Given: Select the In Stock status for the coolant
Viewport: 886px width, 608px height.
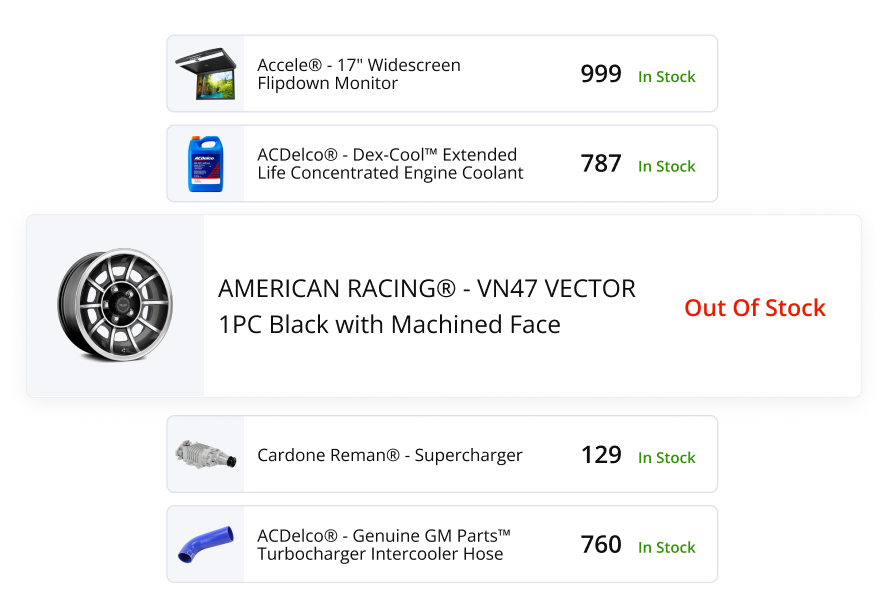Looking at the screenshot, I should 666,166.
